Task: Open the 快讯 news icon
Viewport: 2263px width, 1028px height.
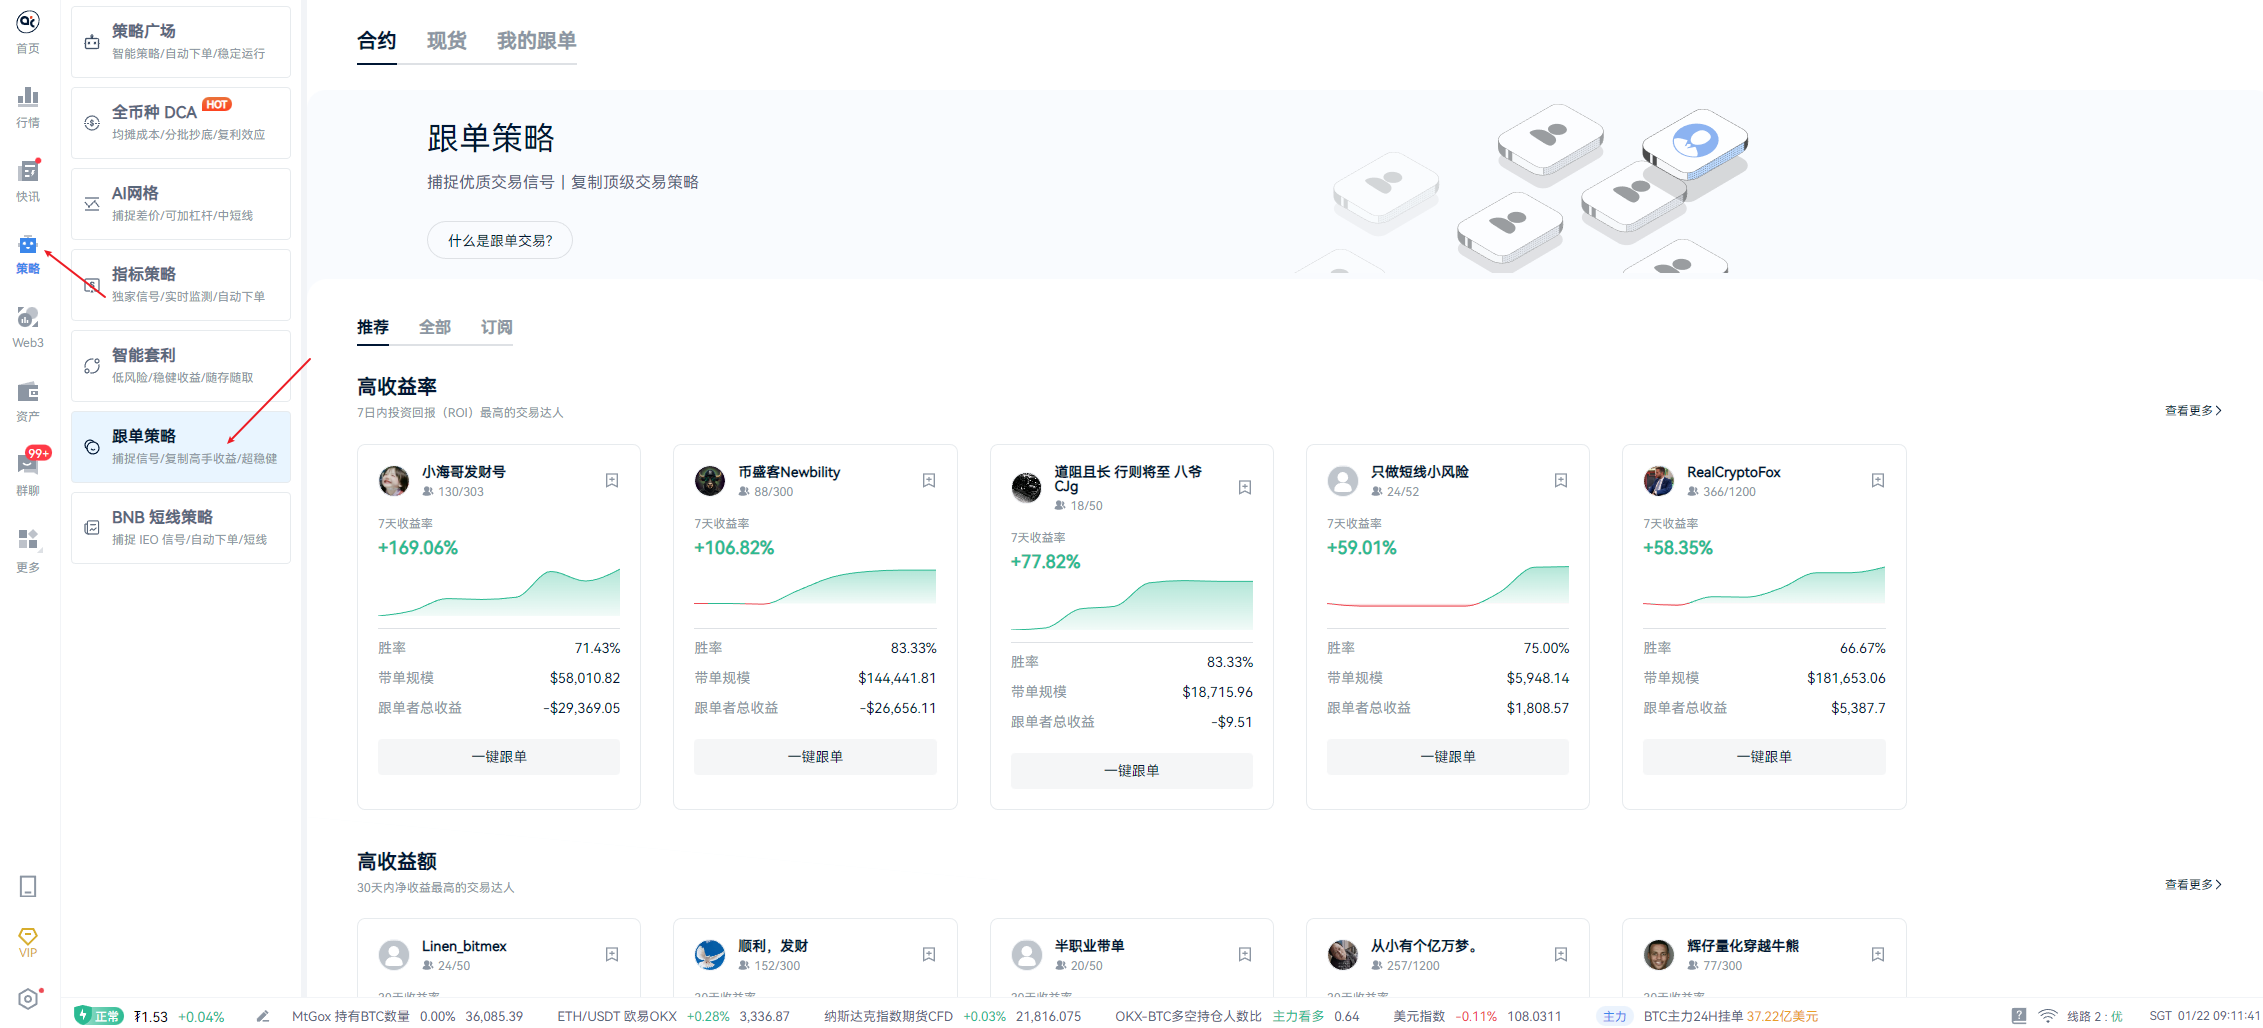Action: 28,171
